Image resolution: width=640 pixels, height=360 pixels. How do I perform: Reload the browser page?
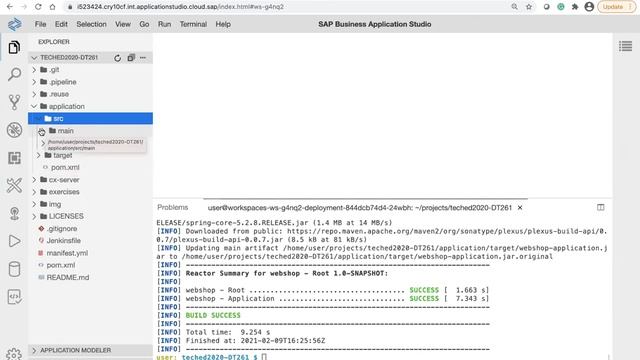click(x=38, y=7)
